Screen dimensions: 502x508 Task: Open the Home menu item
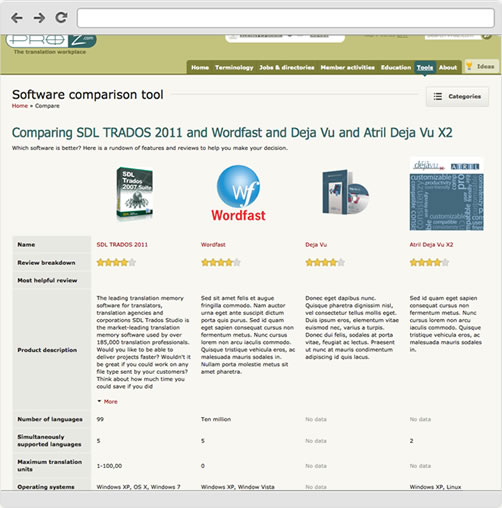click(x=200, y=67)
